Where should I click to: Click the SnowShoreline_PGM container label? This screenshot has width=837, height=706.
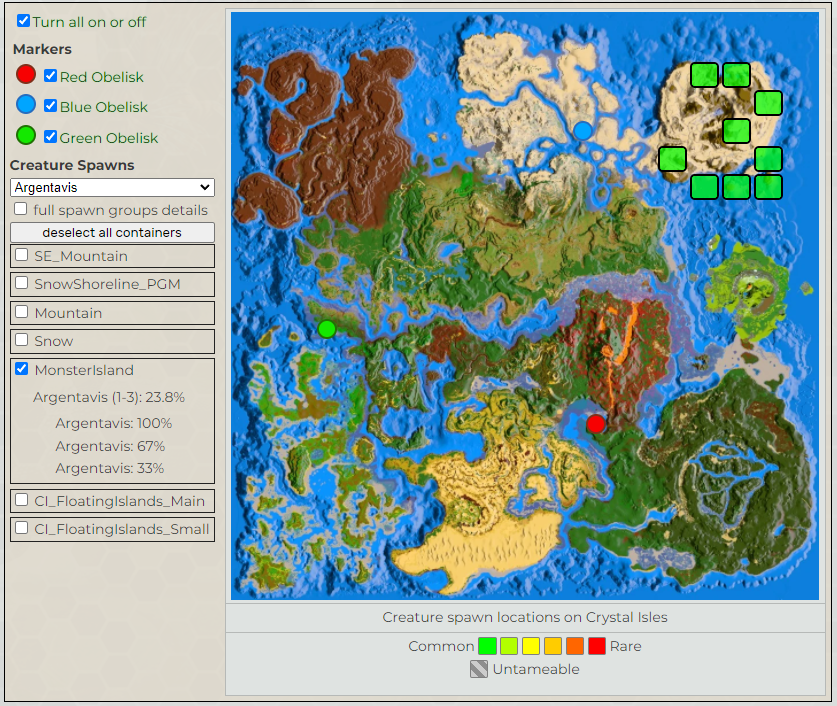107,284
